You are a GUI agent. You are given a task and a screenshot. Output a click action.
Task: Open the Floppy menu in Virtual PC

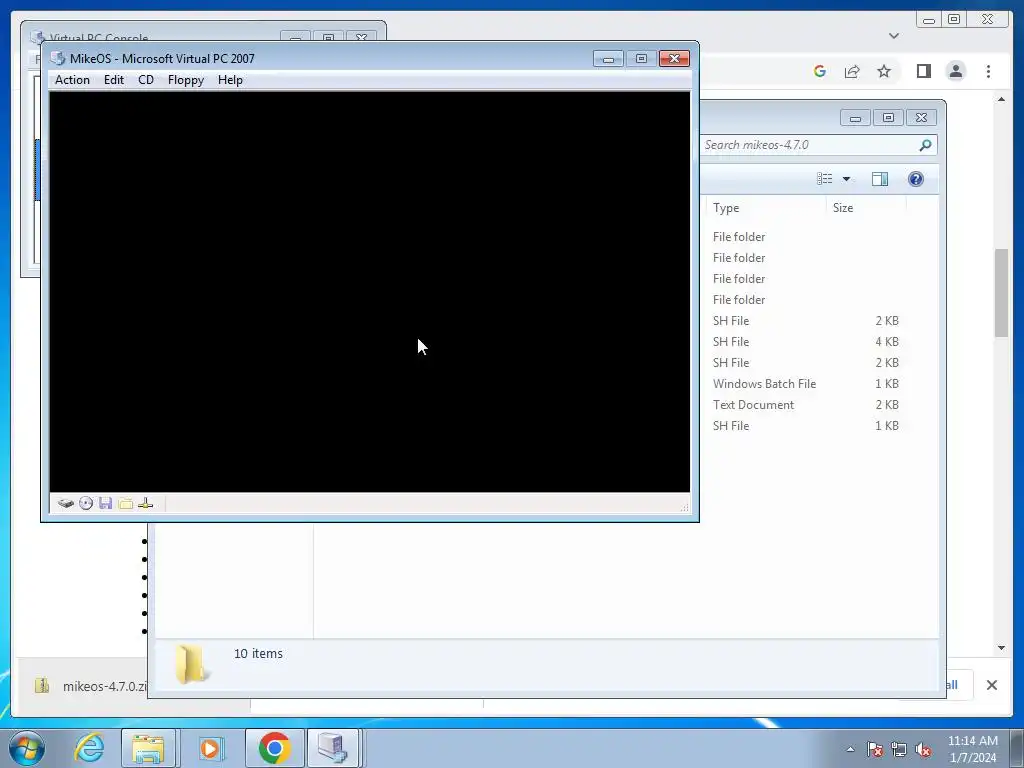pyautogui.click(x=185, y=80)
